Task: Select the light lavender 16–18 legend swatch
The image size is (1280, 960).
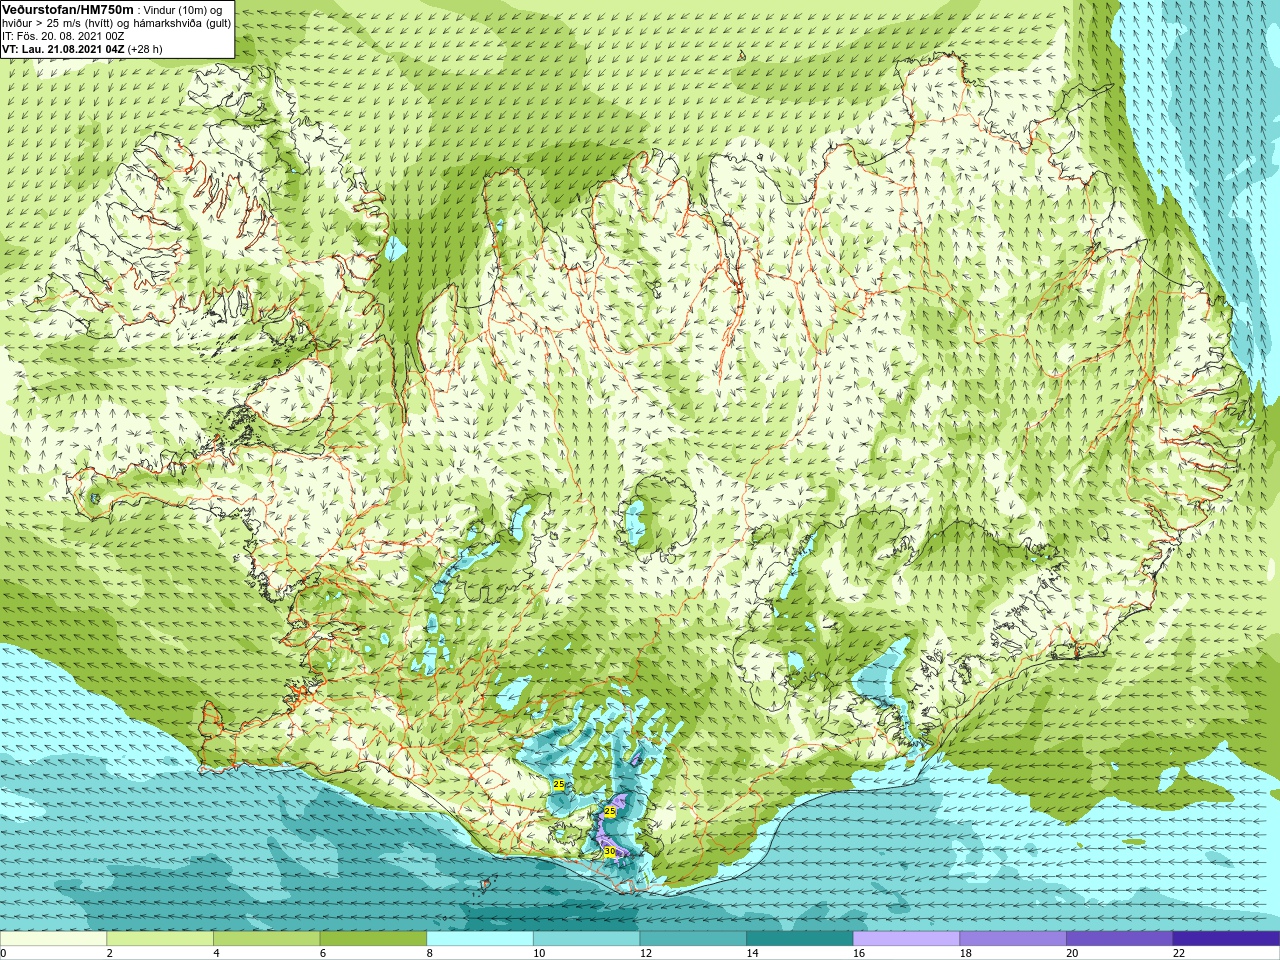Action: click(x=907, y=939)
